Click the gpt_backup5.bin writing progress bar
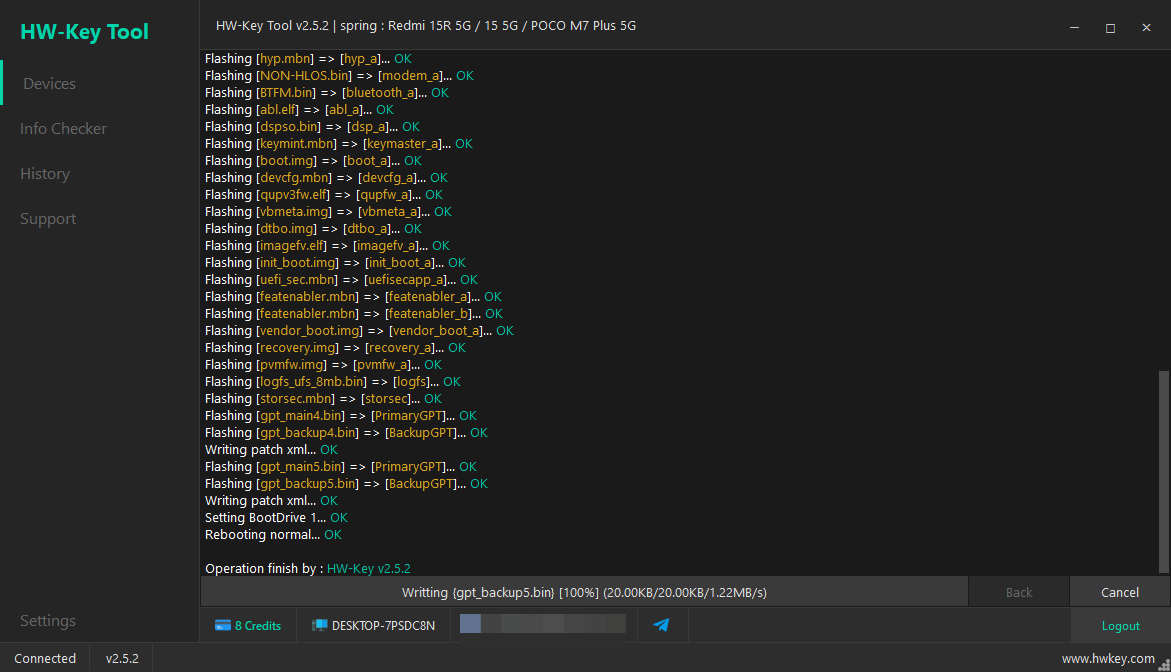The width and height of the screenshot is (1171, 672). [584, 592]
